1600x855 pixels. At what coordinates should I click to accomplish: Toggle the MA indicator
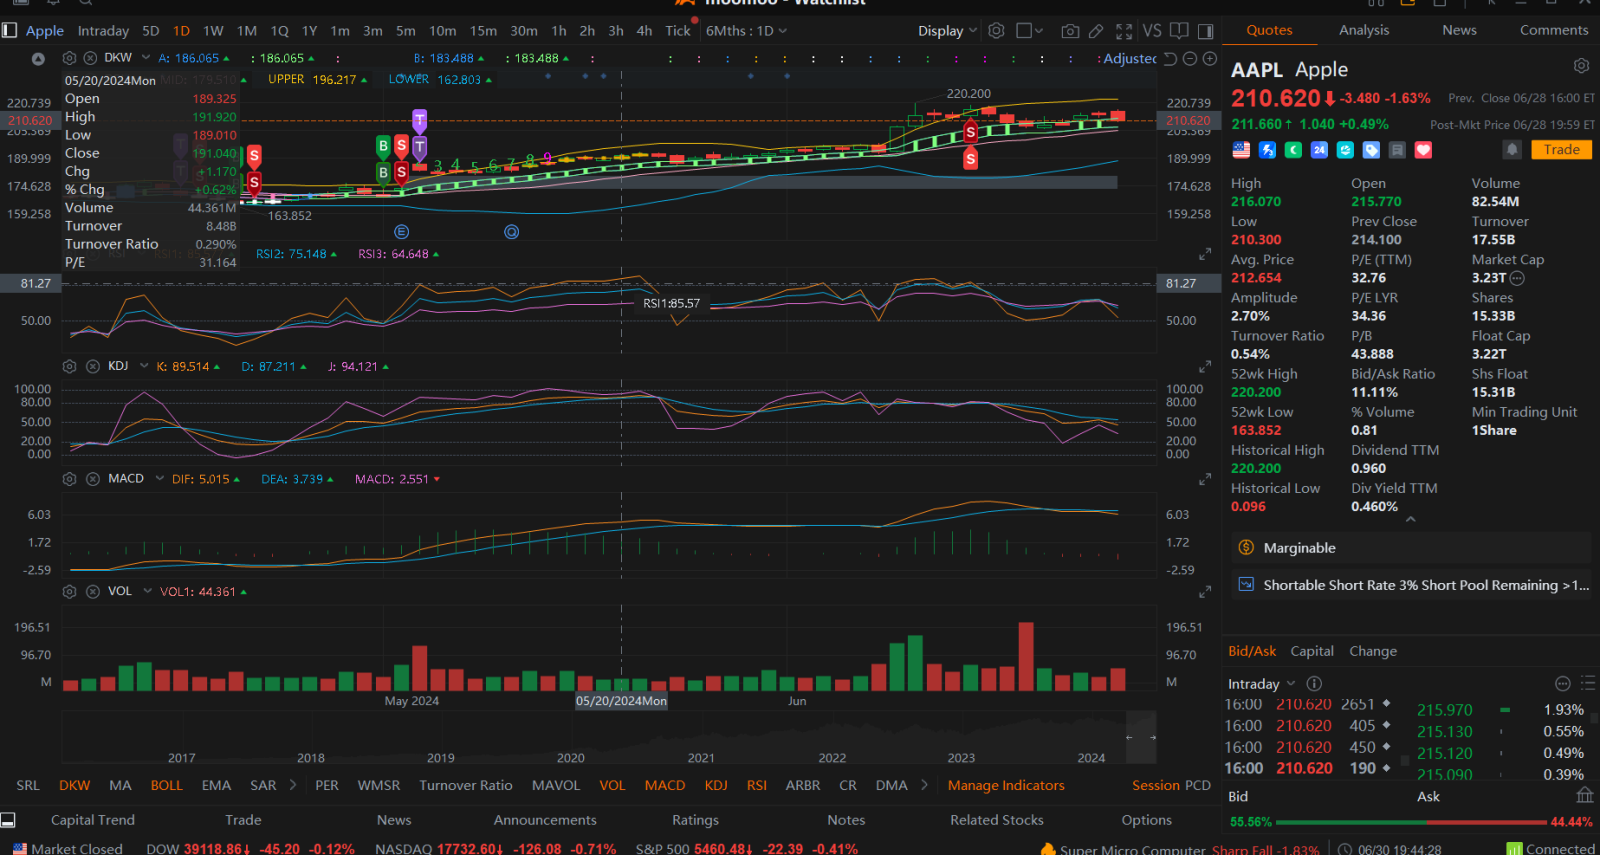120,785
